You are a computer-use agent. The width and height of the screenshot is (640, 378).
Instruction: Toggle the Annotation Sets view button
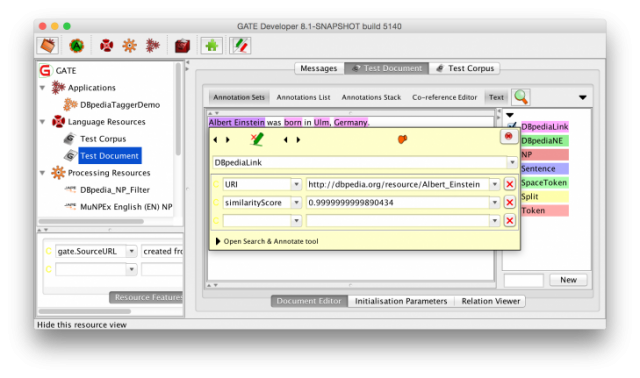click(x=239, y=97)
